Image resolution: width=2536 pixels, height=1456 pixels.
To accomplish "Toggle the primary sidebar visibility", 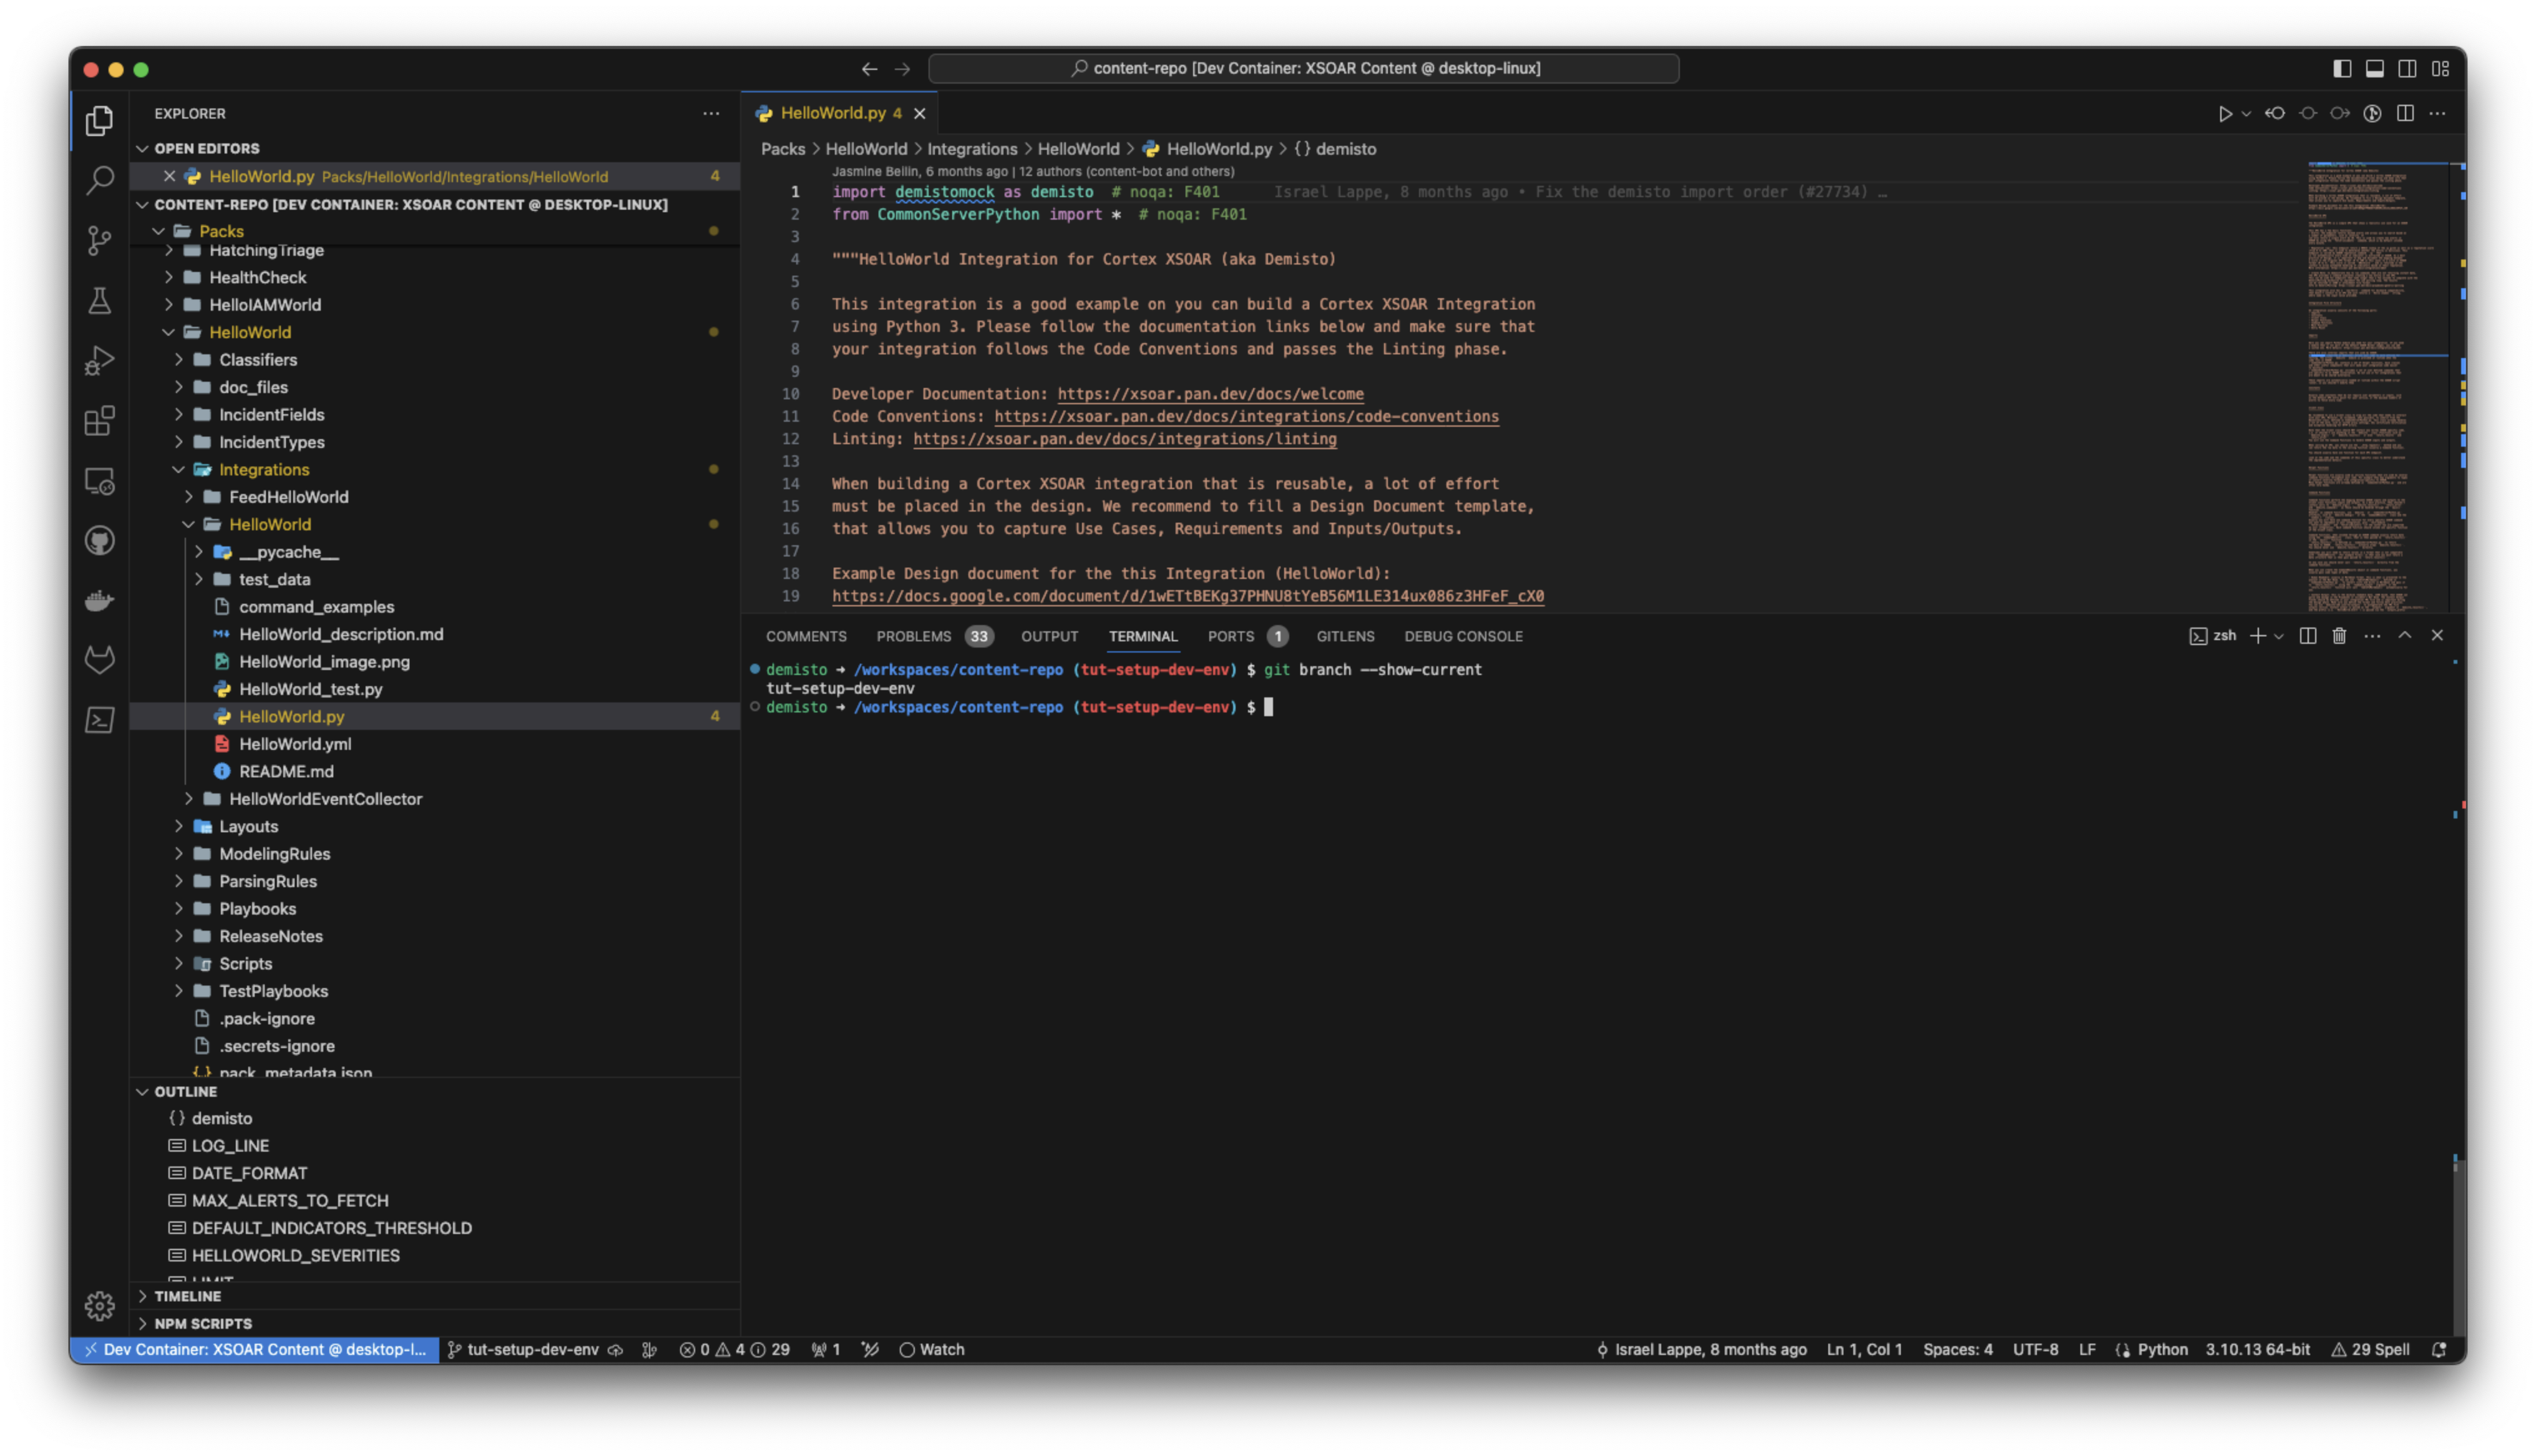I will coord(2342,69).
